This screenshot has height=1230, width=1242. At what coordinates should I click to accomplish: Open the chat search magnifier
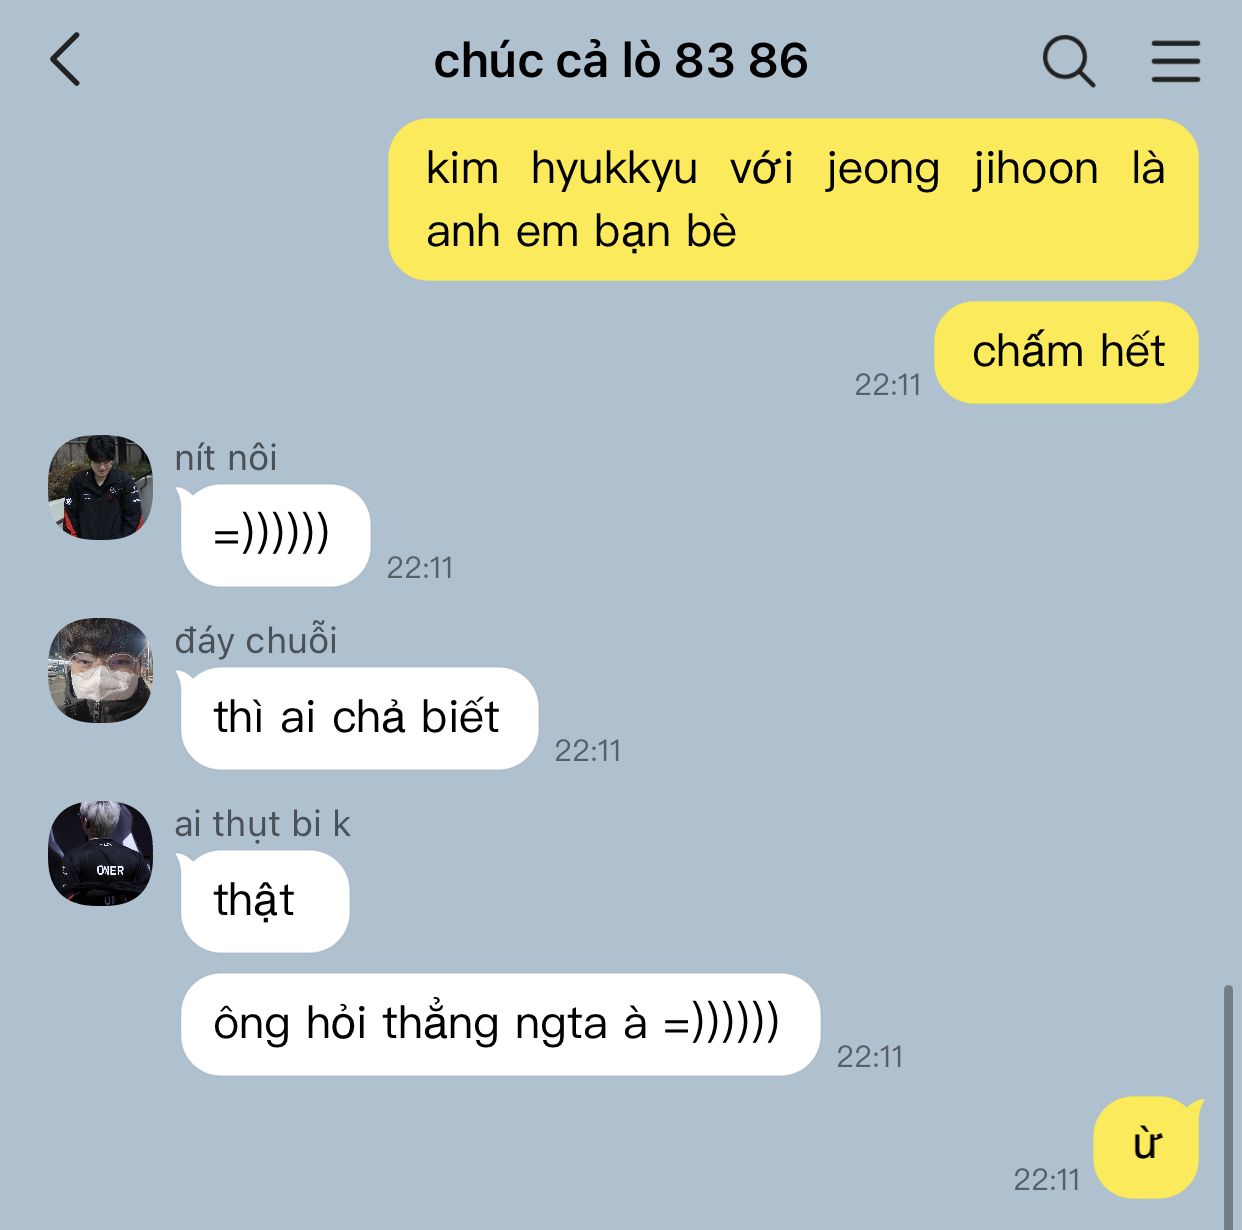1068,61
